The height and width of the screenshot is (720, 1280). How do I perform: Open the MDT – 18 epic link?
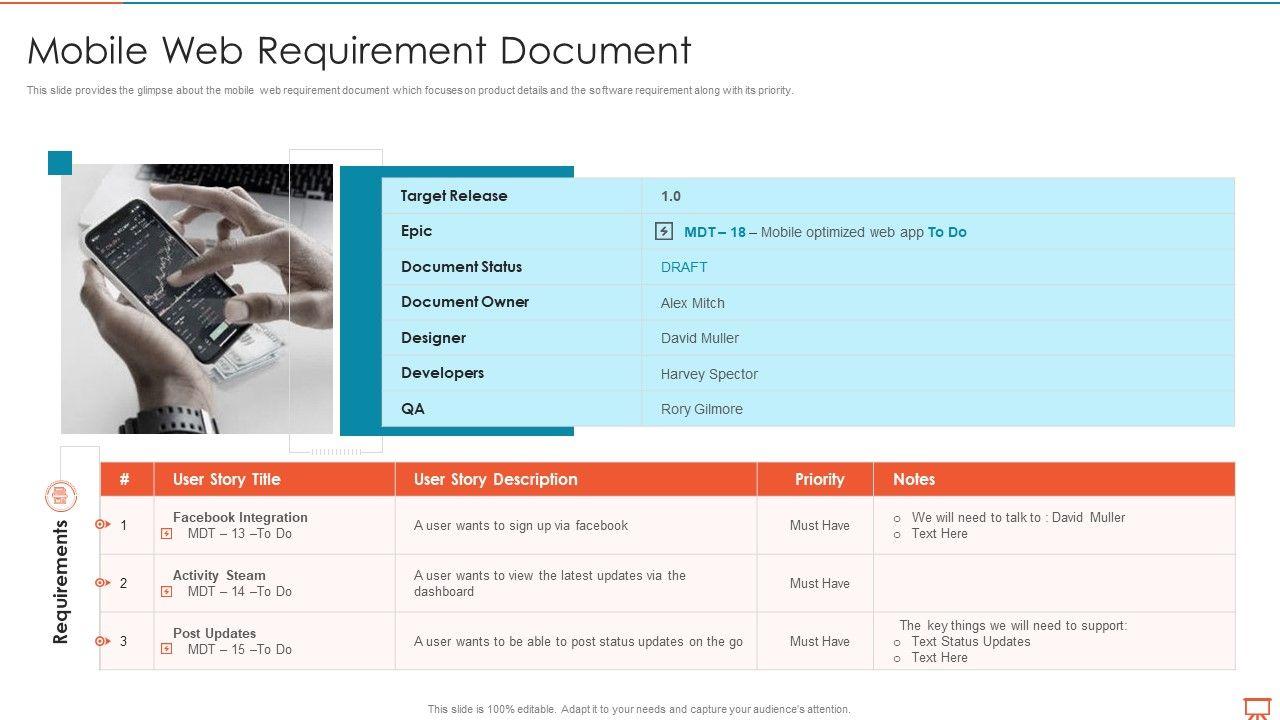pyautogui.click(x=714, y=232)
